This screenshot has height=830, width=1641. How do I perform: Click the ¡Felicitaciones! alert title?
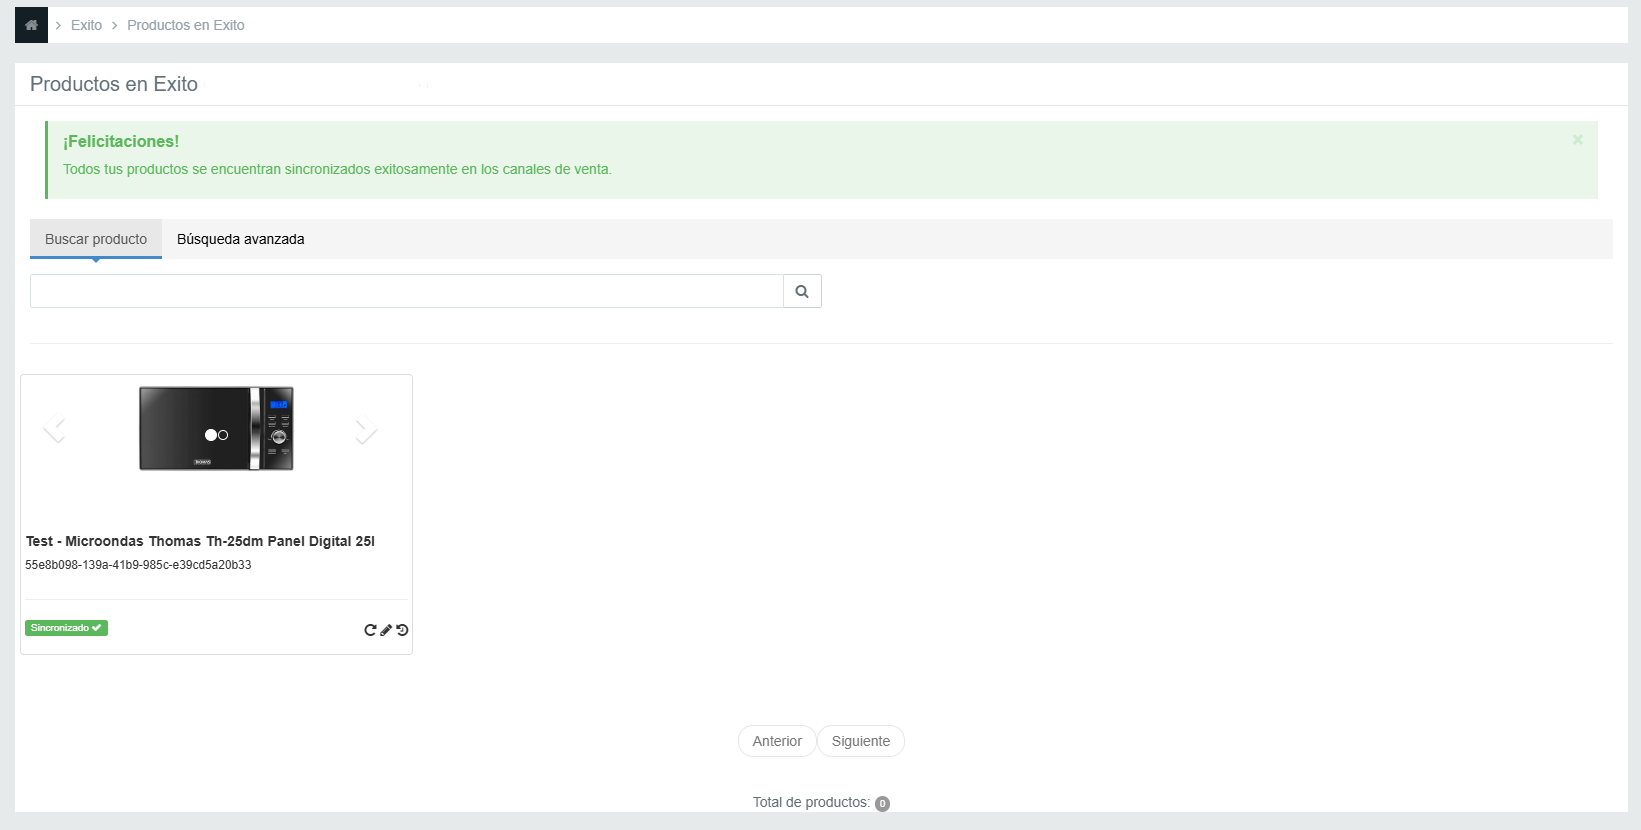(x=121, y=141)
